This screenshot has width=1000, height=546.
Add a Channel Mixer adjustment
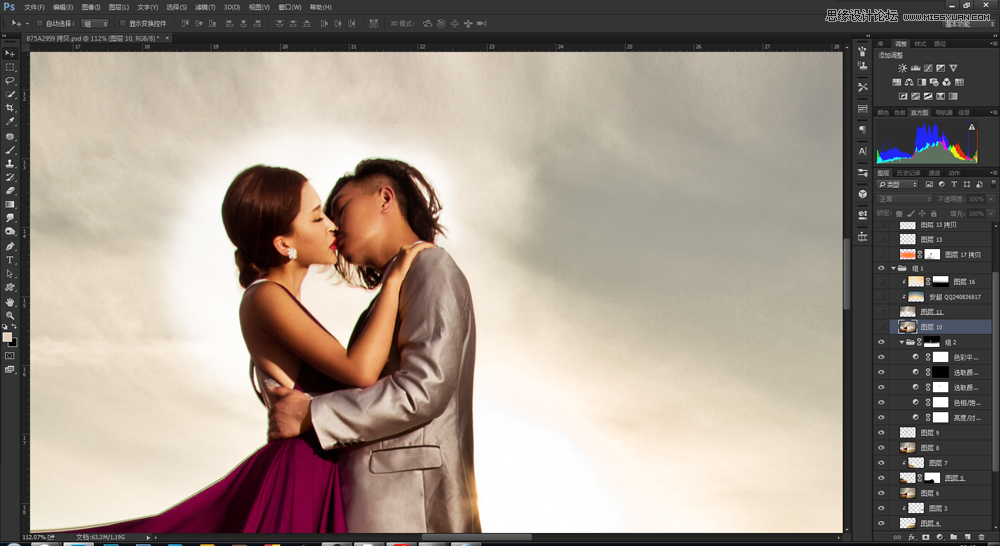coord(946,82)
